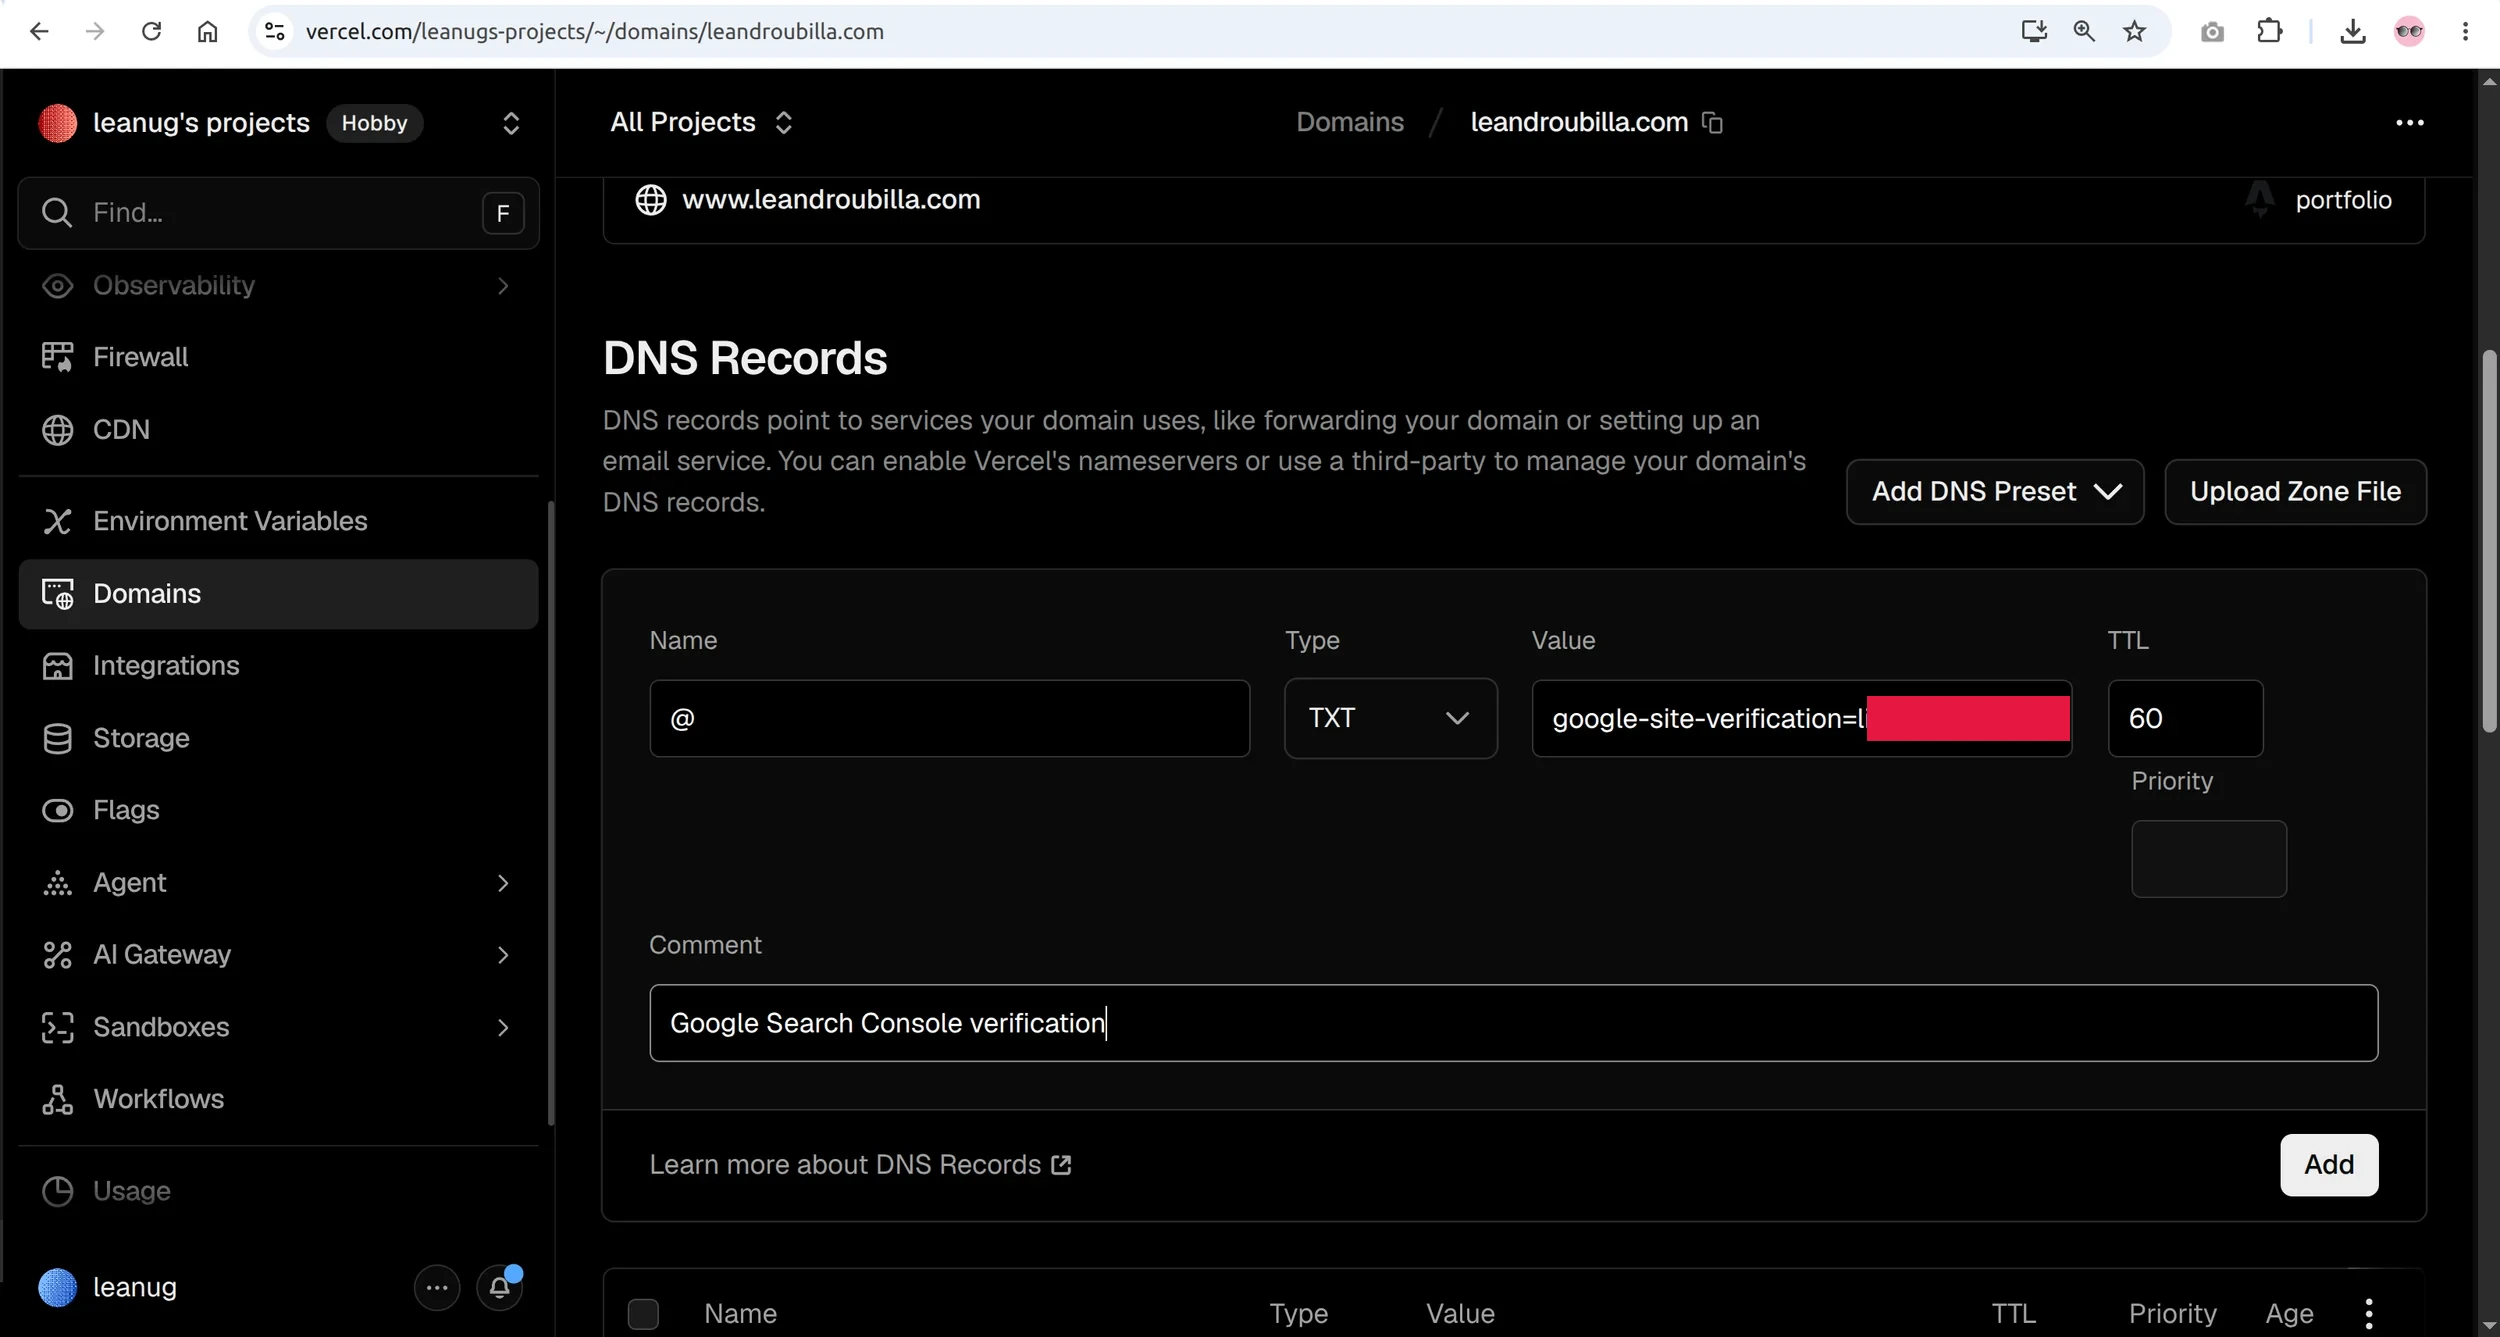This screenshot has height=1337, width=2500.
Task: Open the All Projects selector
Action: click(702, 122)
